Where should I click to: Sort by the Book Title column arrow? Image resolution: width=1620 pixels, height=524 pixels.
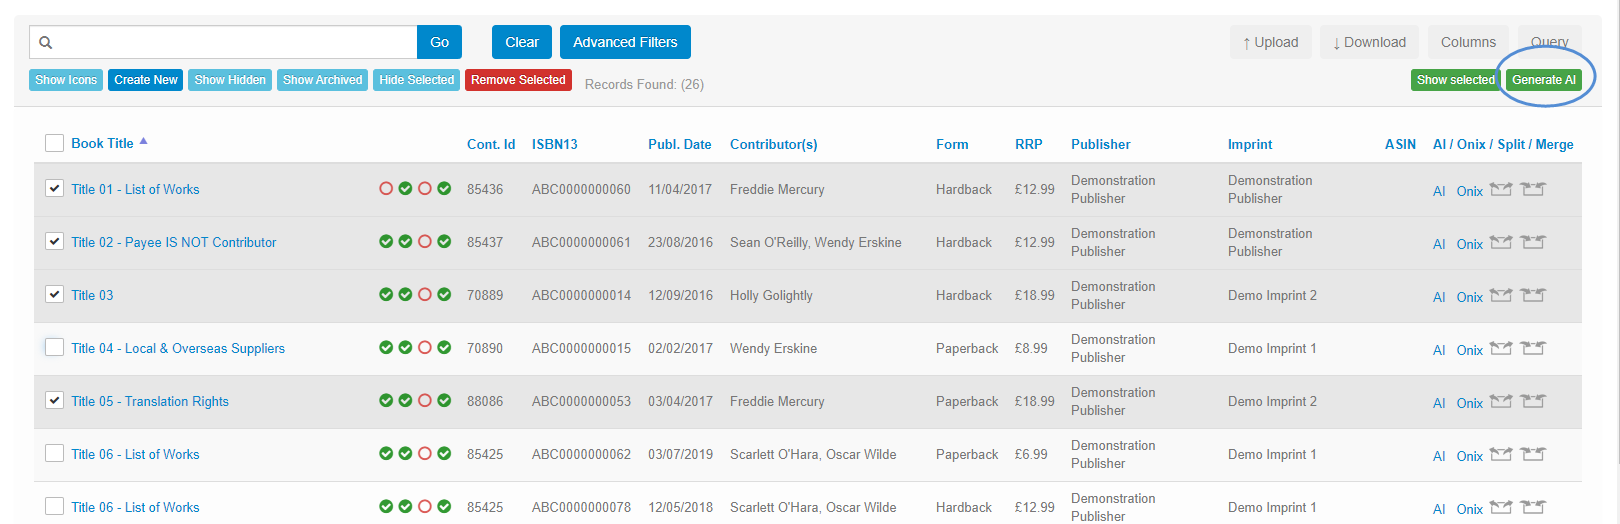point(144,142)
